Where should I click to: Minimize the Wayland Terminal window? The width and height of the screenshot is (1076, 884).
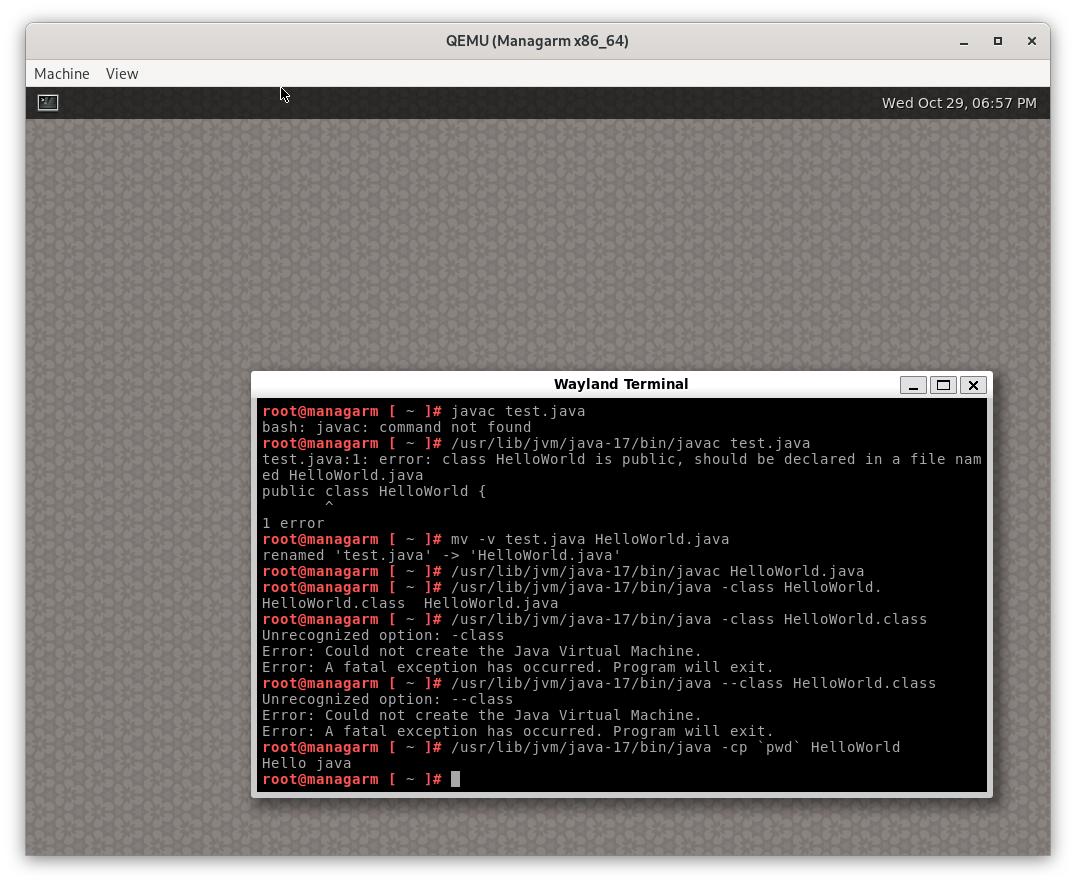click(x=913, y=385)
